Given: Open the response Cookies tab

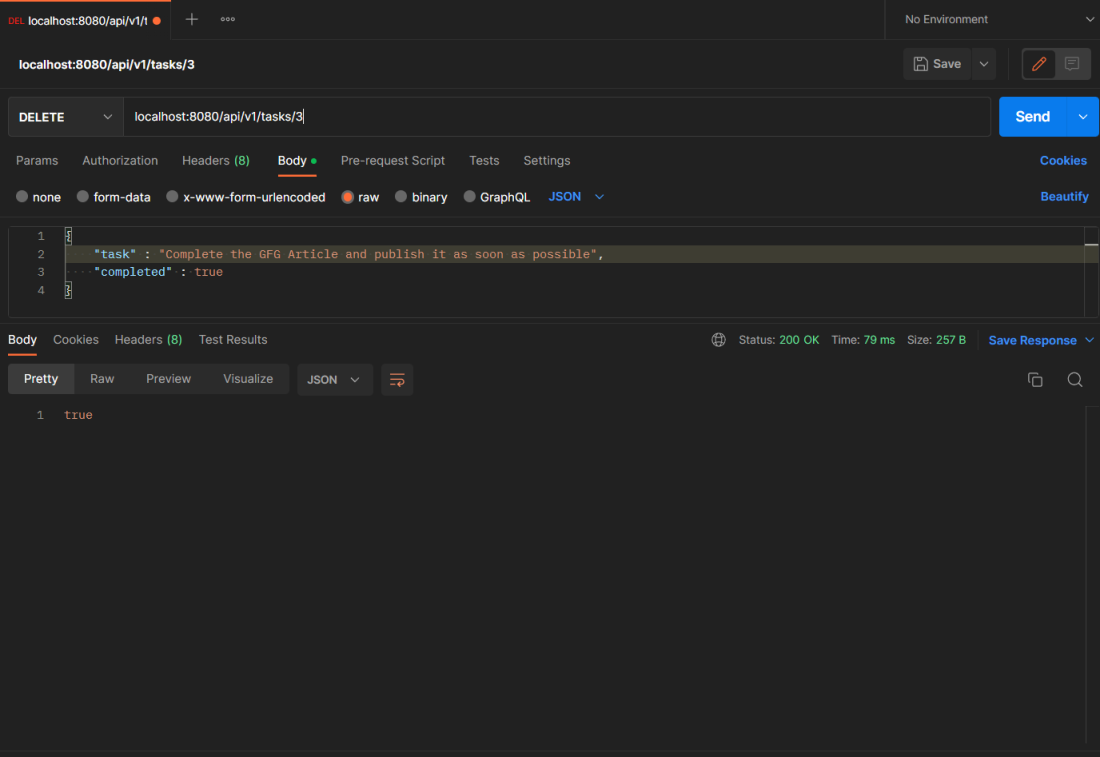Looking at the screenshot, I should 76,340.
